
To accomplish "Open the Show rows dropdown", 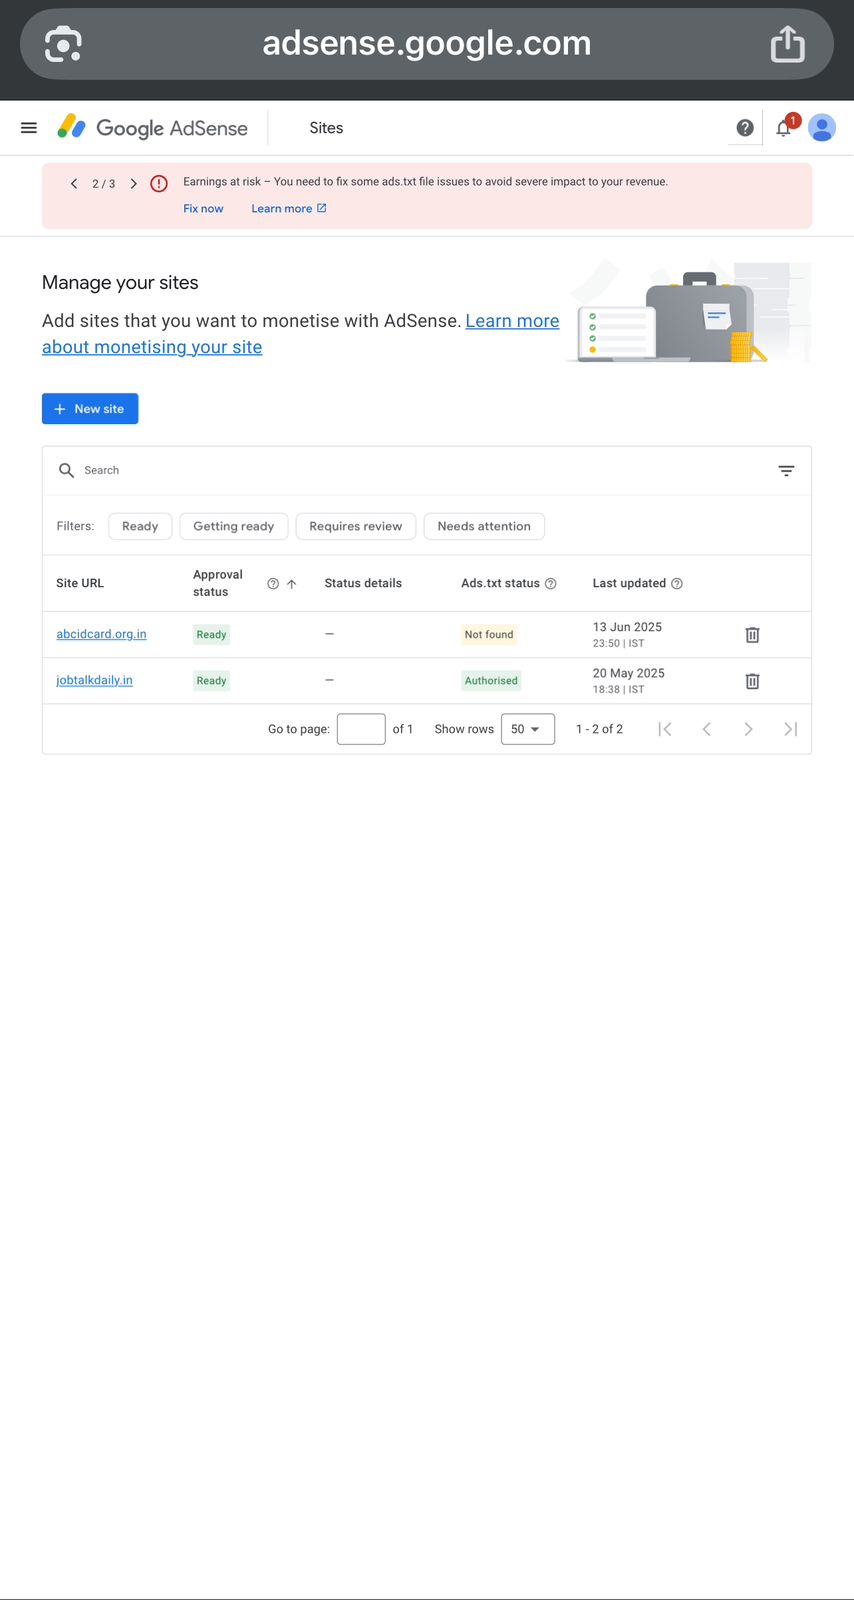I will pos(527,729).
